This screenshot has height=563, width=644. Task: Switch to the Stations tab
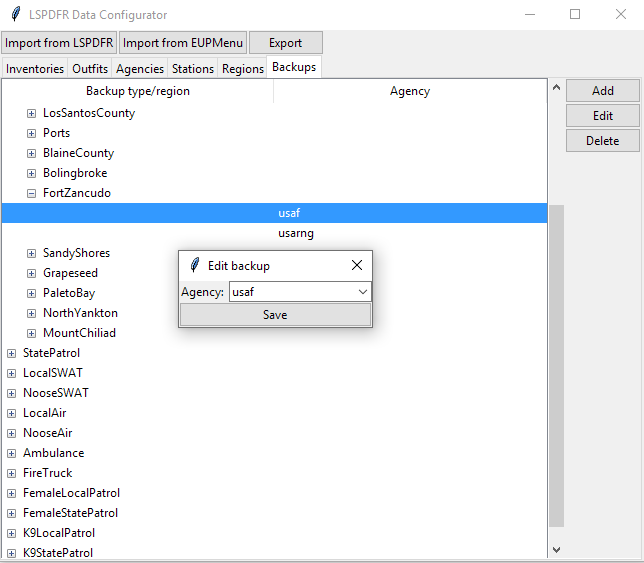(193, 69)
